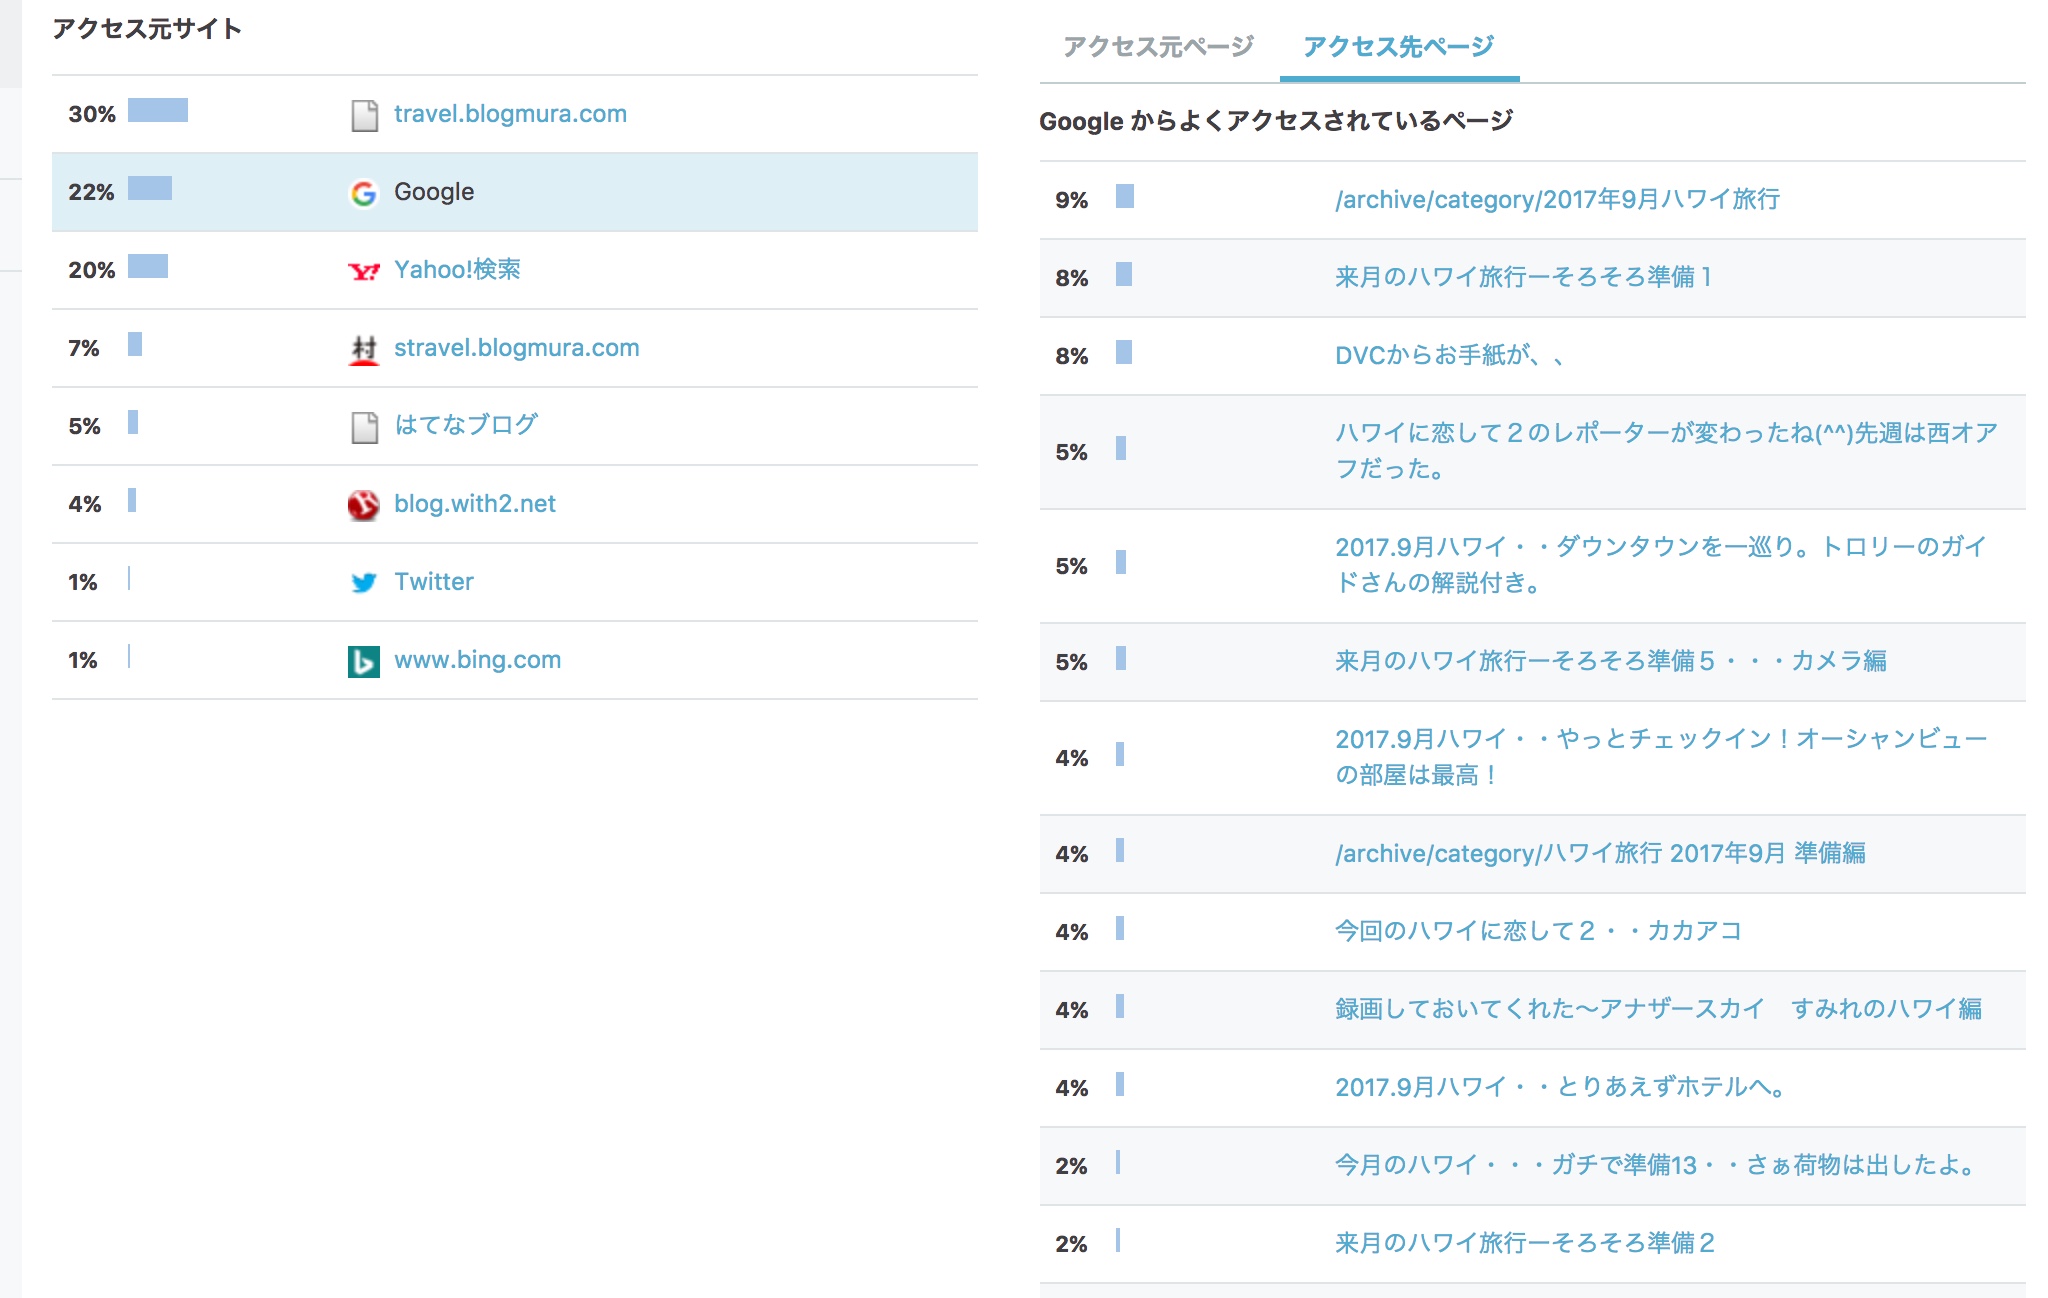Click the 30% bar for travel.blogmura.com
The width and height of the screenshot is (2048, 1298).
158,110
